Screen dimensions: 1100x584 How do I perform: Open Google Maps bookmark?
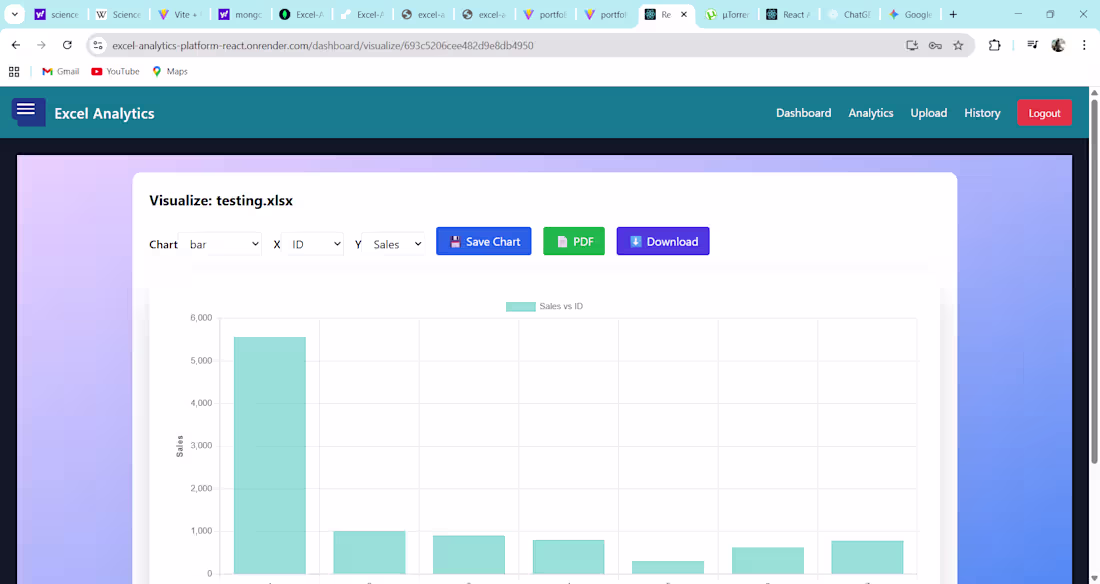(x=170, y=71)
